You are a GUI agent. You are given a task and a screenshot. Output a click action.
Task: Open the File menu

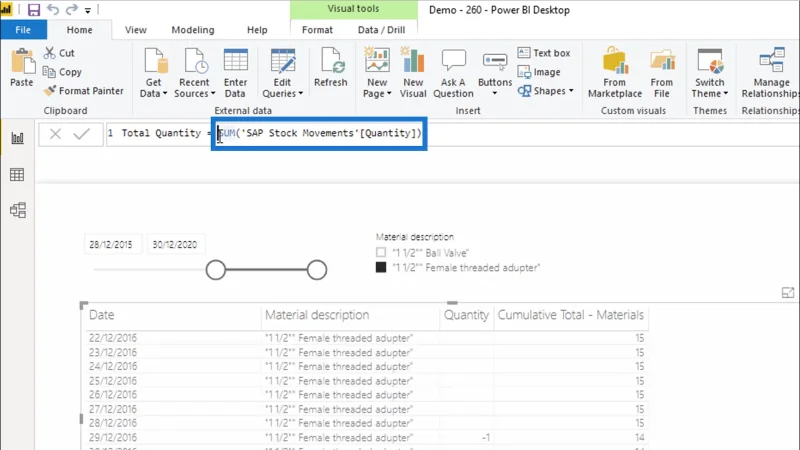[x=23, y=30]
